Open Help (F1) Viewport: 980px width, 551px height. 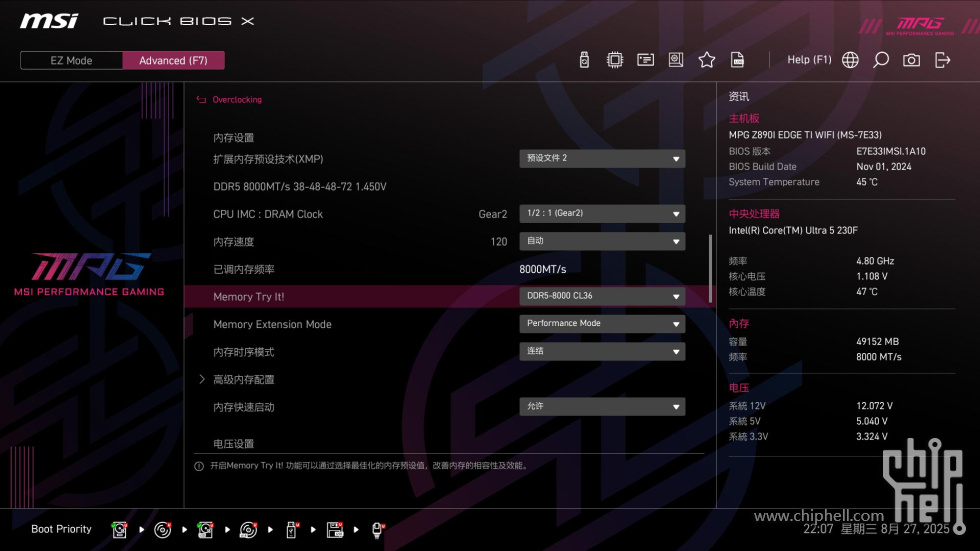point(809,60)
